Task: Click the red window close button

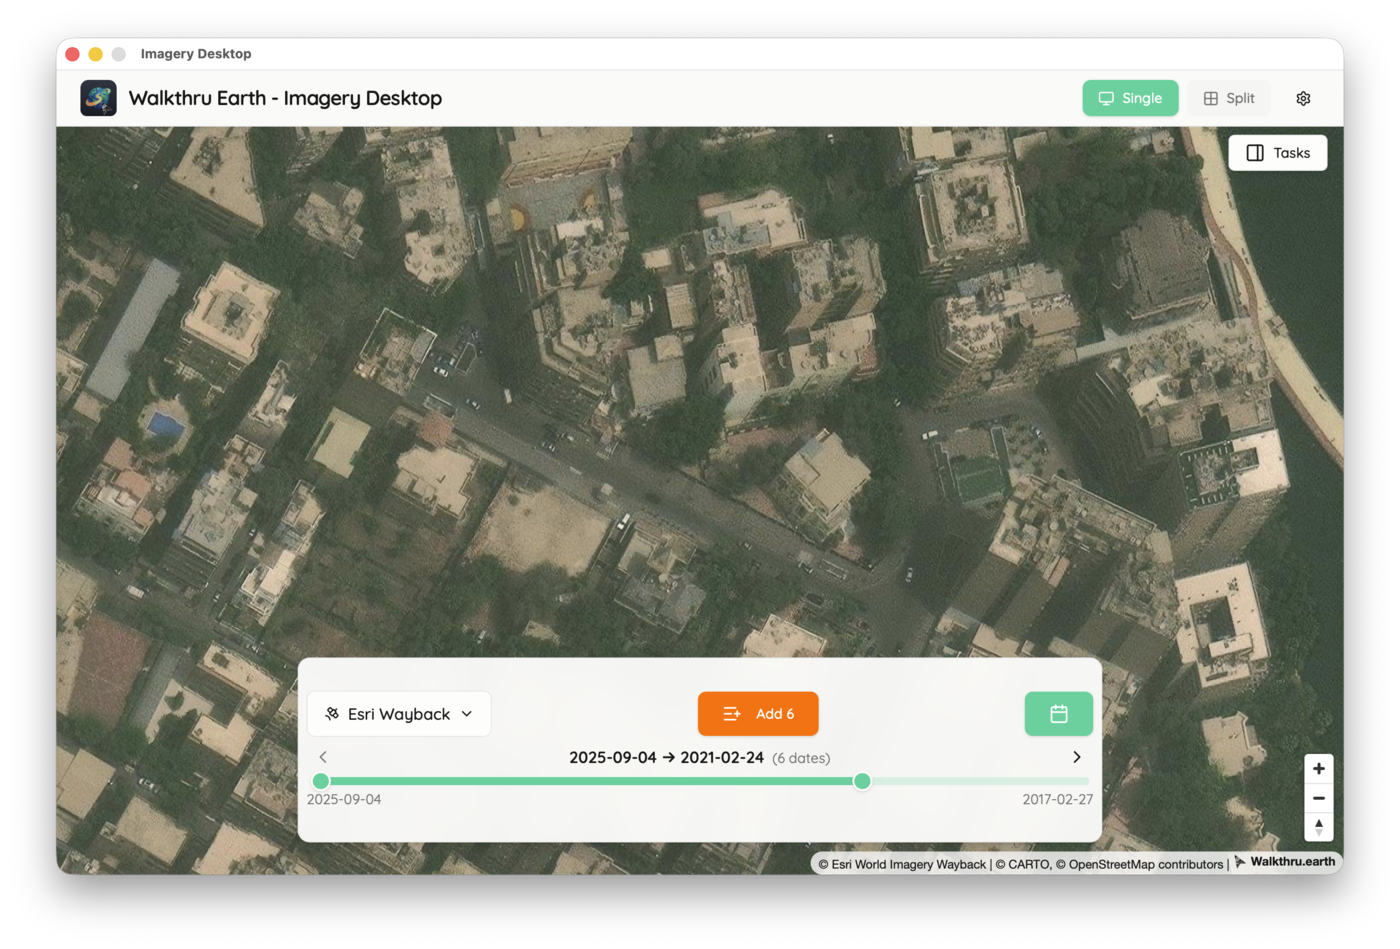Action: (x=73, y=54)
